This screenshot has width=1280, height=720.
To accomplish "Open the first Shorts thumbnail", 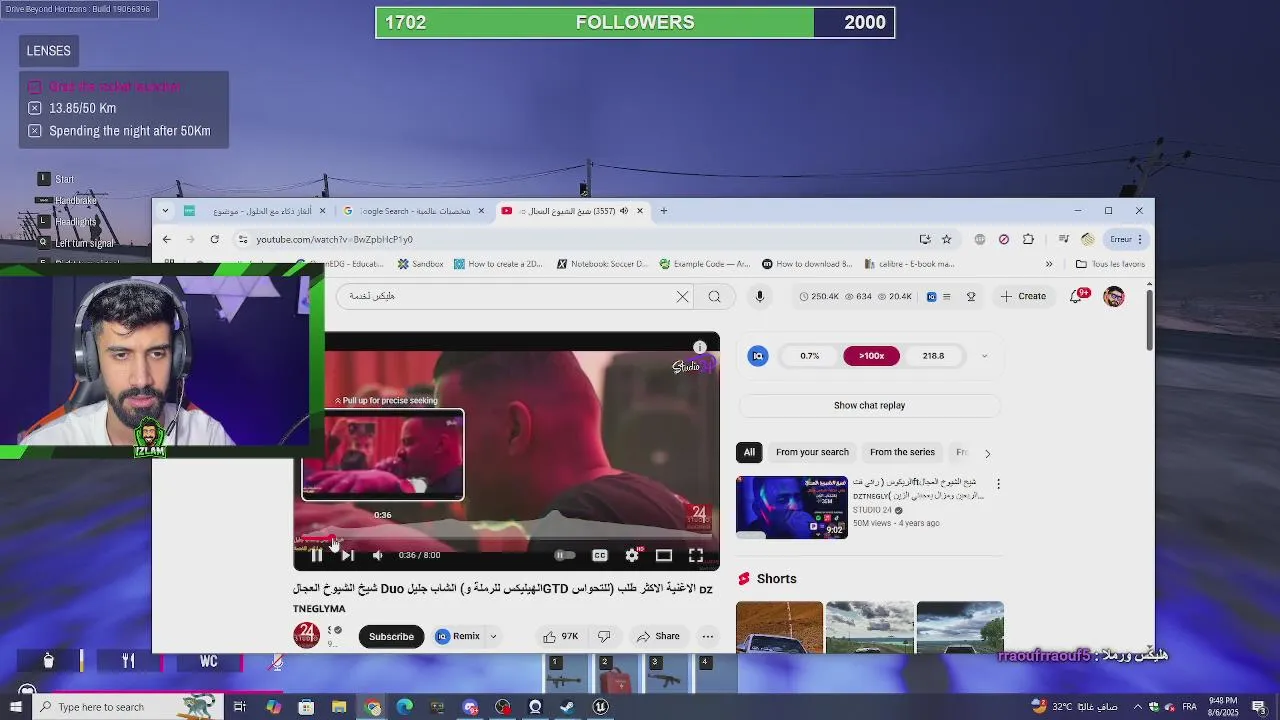I will (779, 627).
